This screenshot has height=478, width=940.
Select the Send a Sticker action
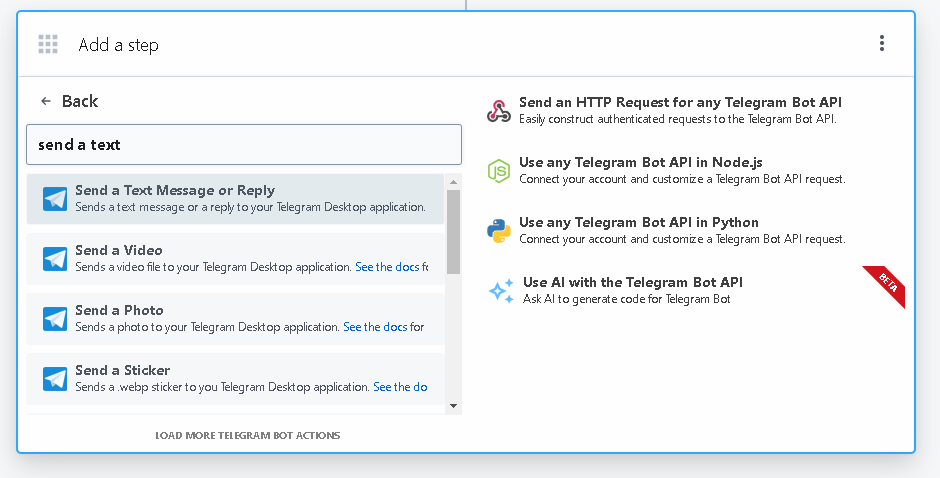coord(236,379)
